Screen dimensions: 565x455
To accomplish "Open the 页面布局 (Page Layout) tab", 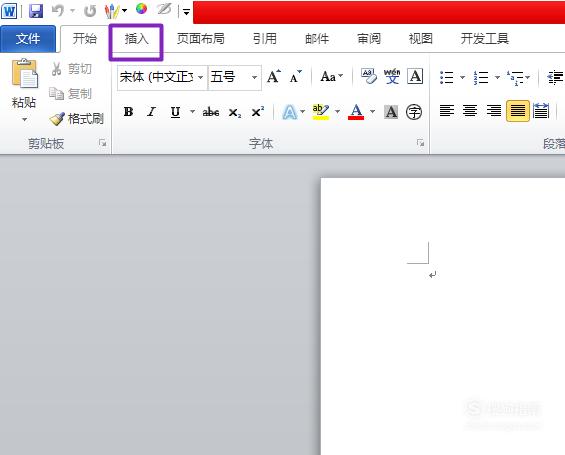I will [x=200, y=39].
